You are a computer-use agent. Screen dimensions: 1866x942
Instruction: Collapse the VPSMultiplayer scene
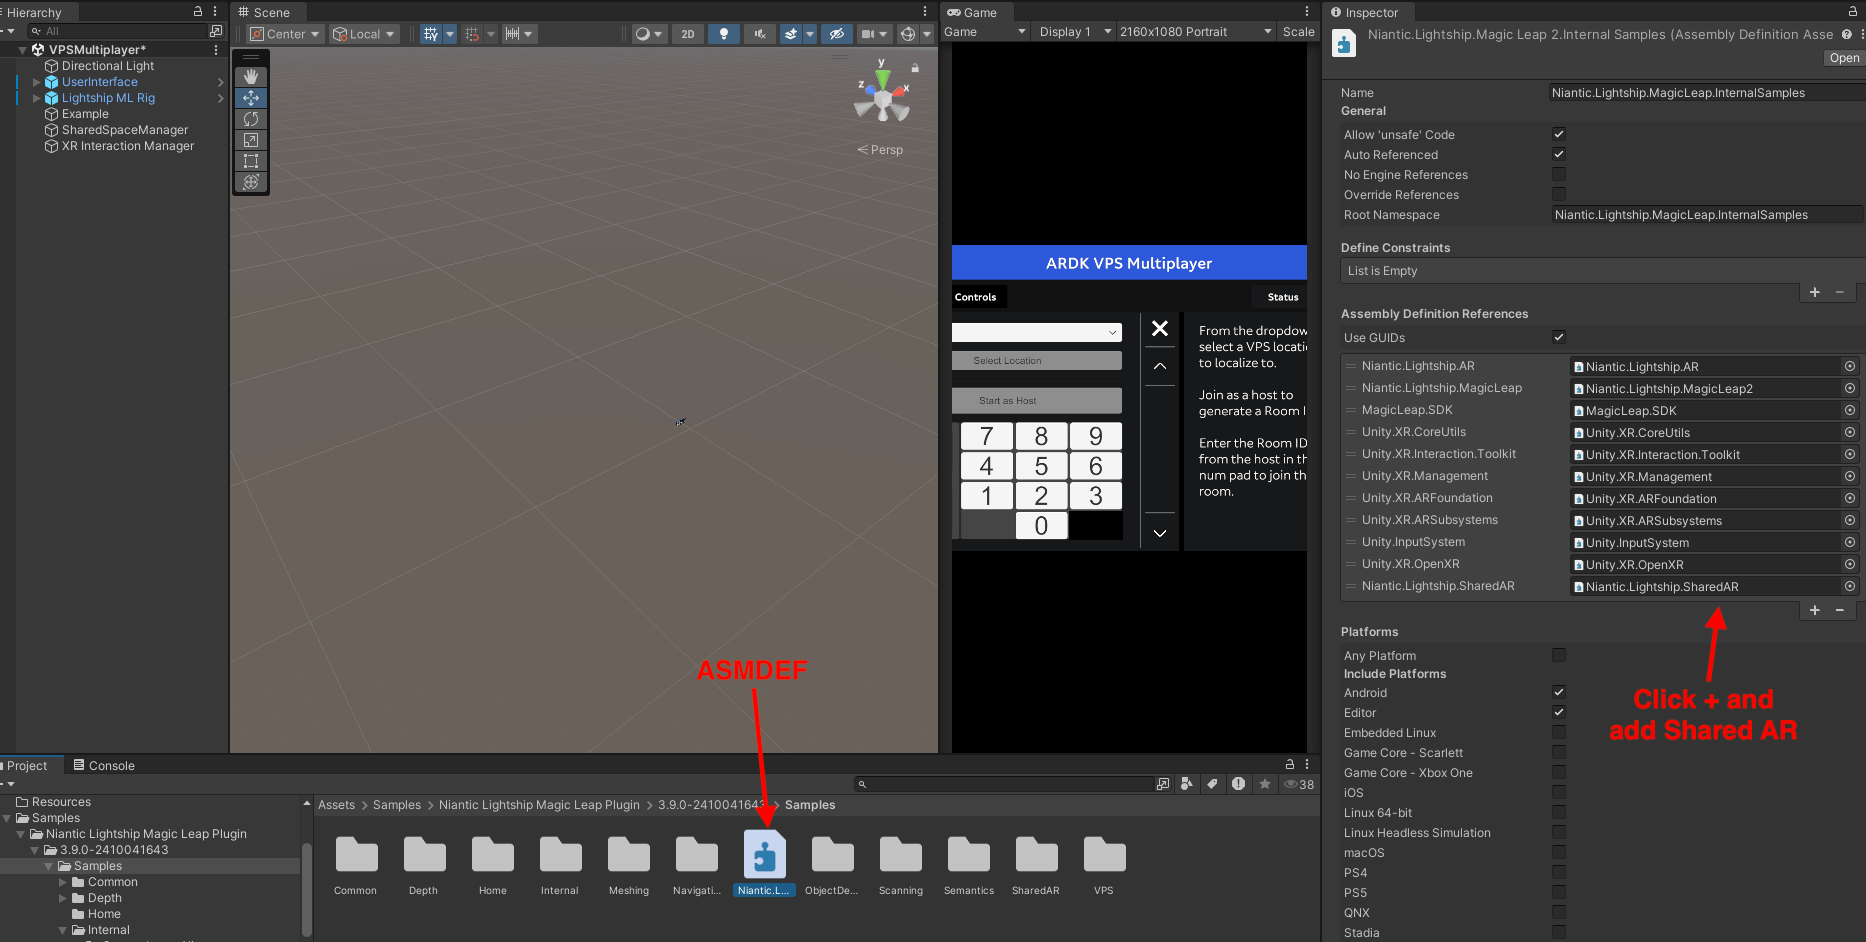[x=22, y=50]
